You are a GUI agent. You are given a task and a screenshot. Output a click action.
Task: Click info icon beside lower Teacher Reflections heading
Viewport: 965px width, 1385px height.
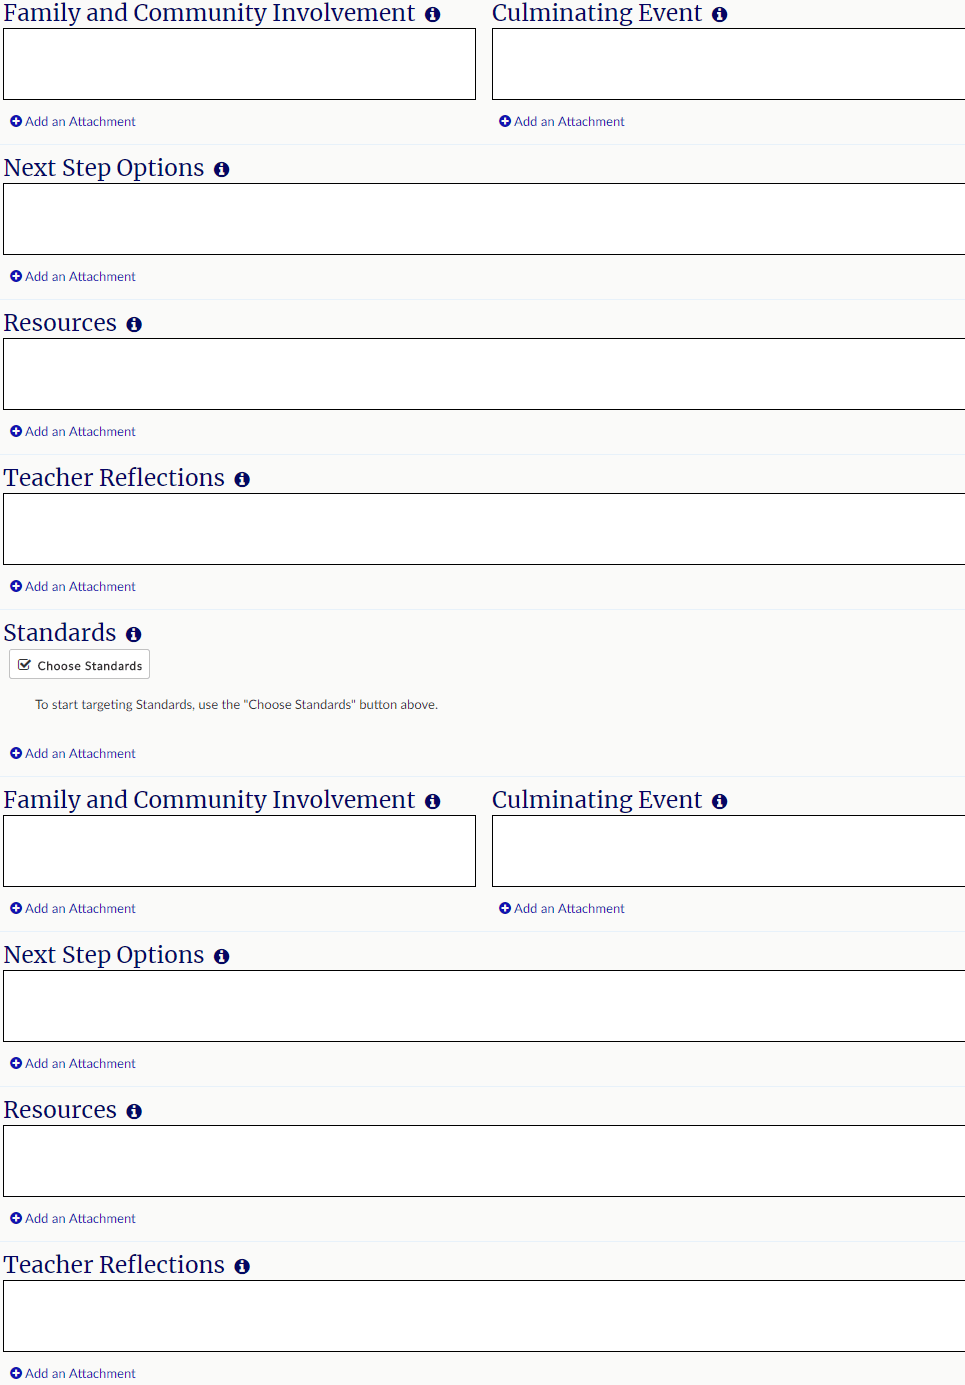click(242, 1267)
